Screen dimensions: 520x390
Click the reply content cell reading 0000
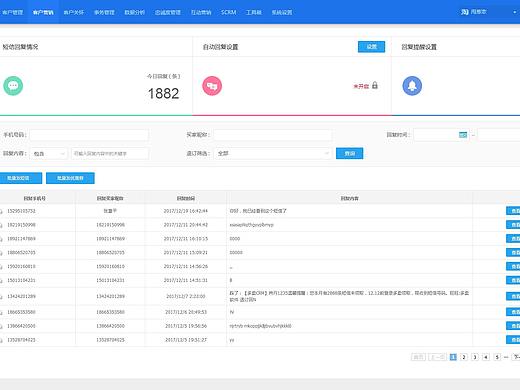click(x=235, y=239)
